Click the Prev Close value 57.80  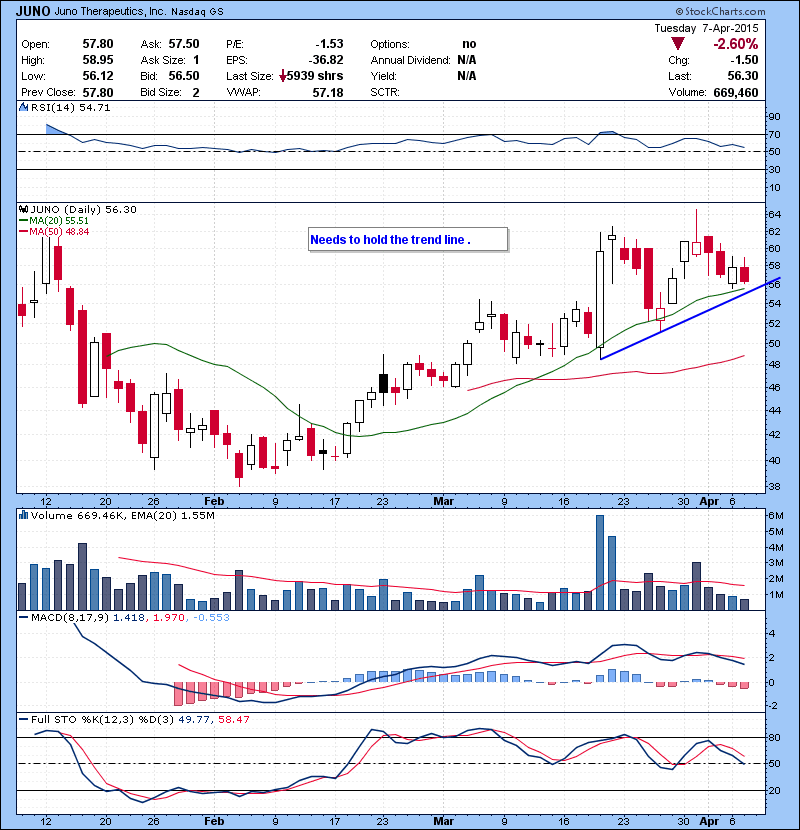coord(98,93)
